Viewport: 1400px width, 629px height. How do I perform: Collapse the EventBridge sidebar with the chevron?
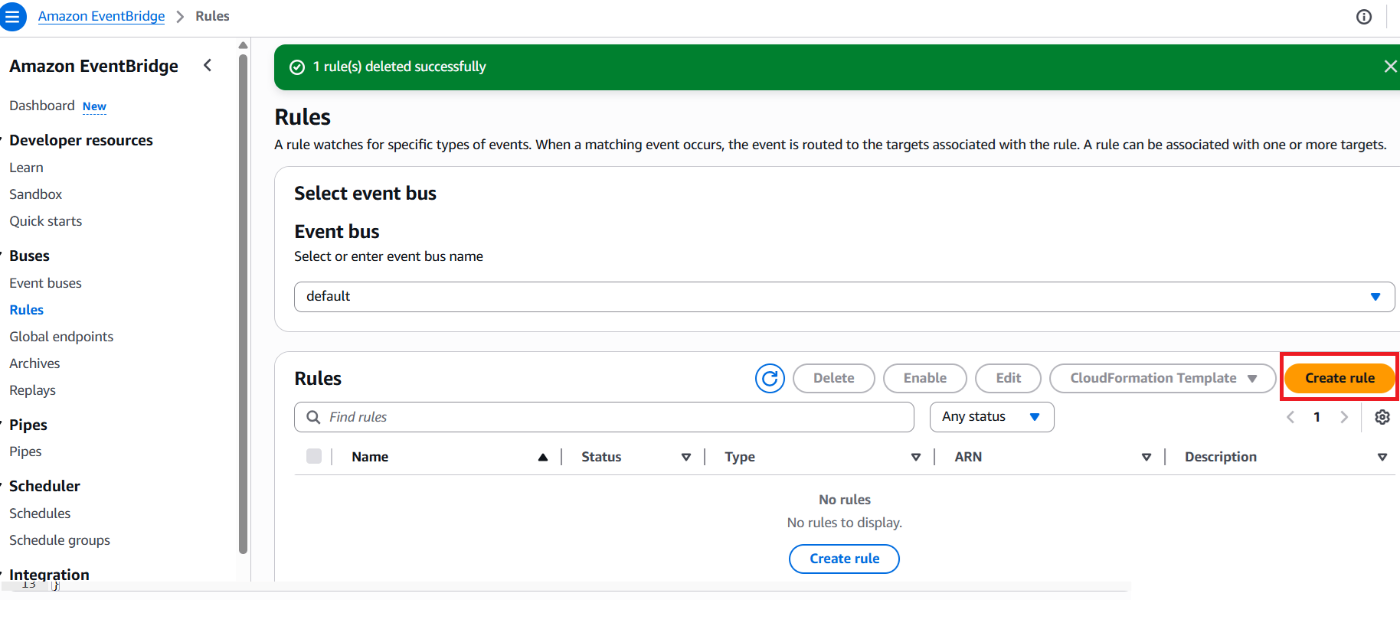(x=208, y=66)
